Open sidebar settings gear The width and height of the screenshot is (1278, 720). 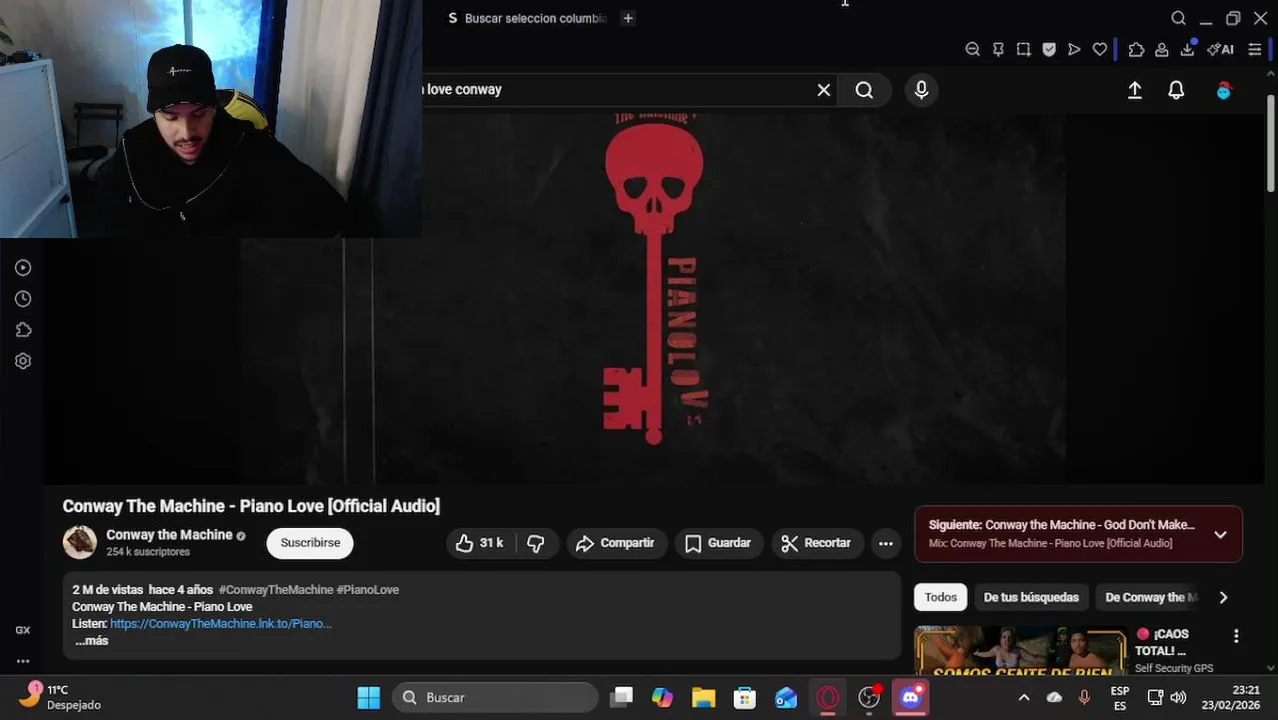click(x=23, y=361)
